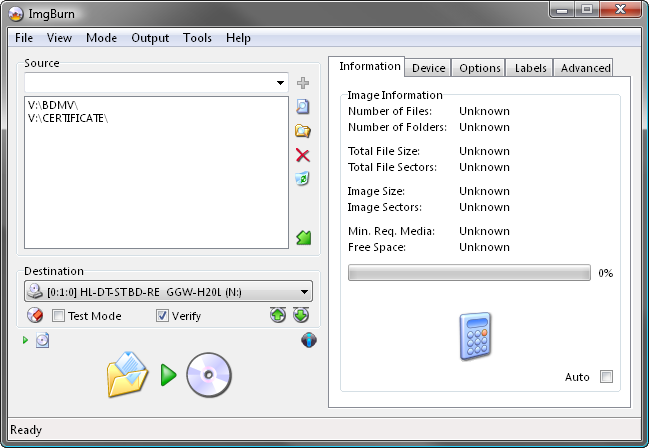Click the green show disc layout editor arrow

pos(303,237)
